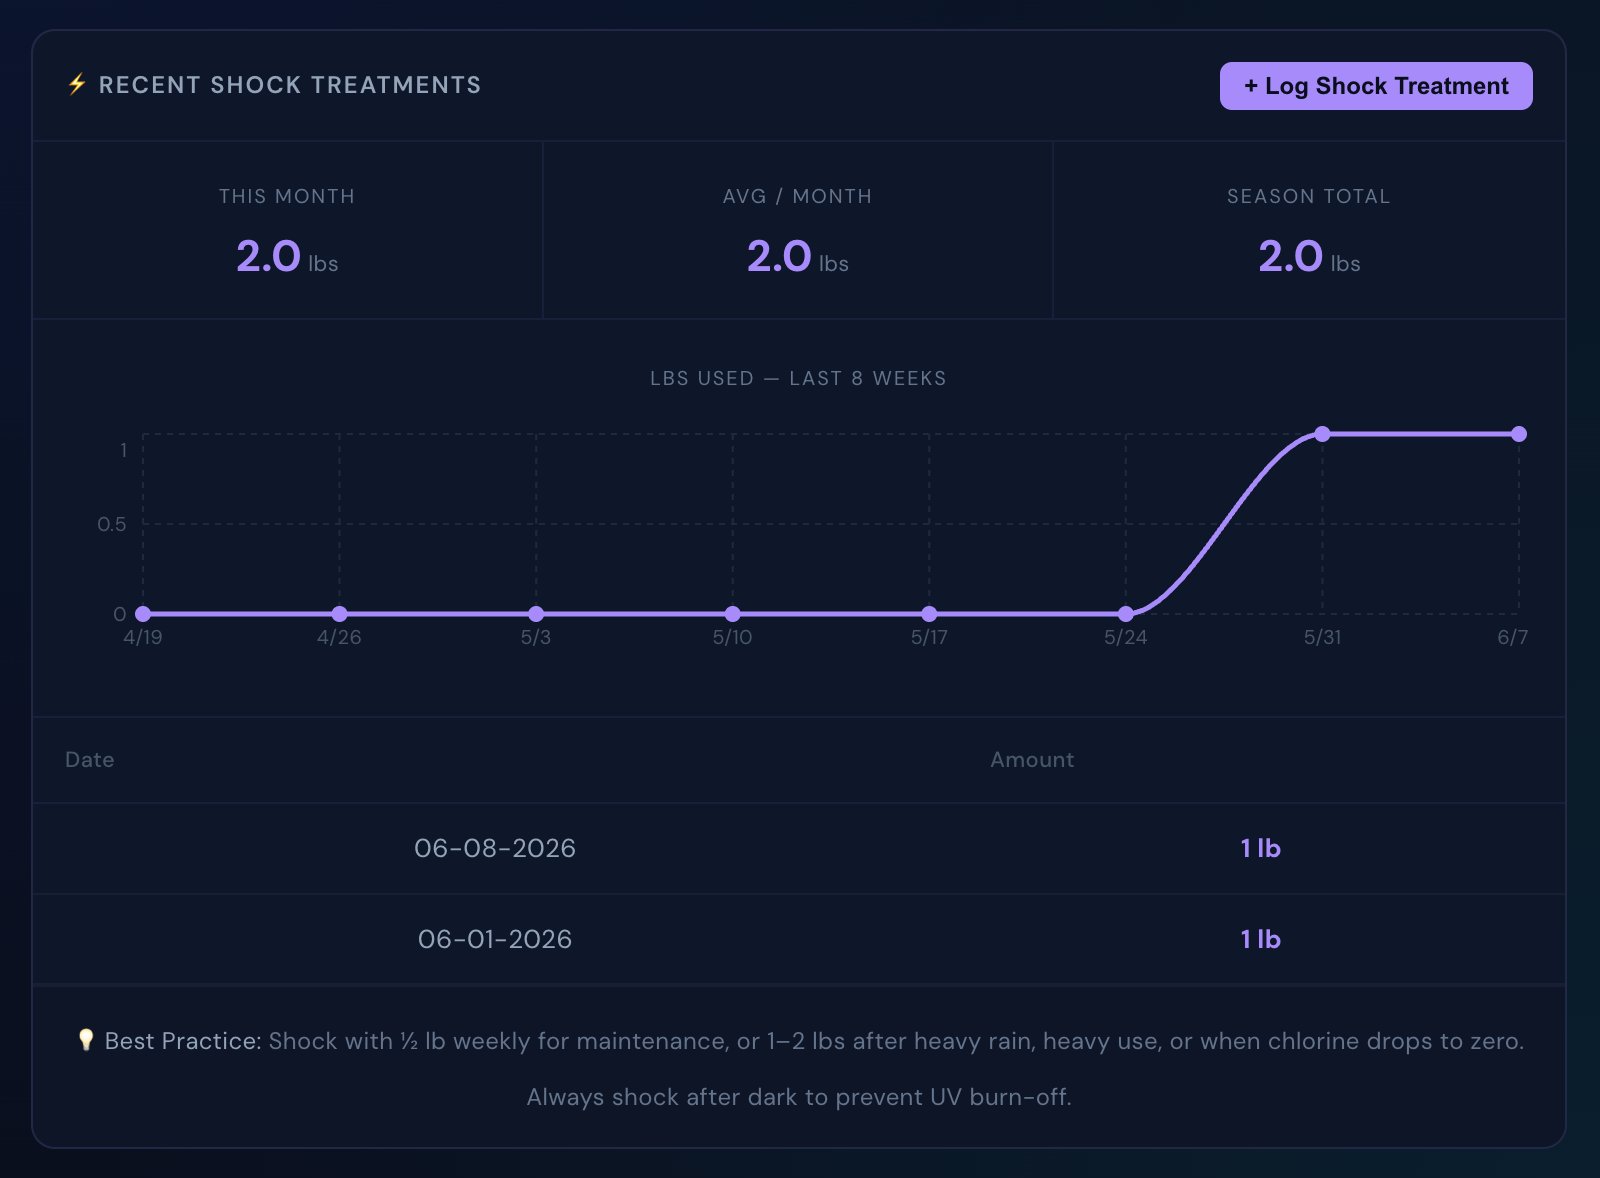This screenshot has width=1600, height=1178.
Task: Click the Log Shock Treatment button
Action: pos(1375,86)
